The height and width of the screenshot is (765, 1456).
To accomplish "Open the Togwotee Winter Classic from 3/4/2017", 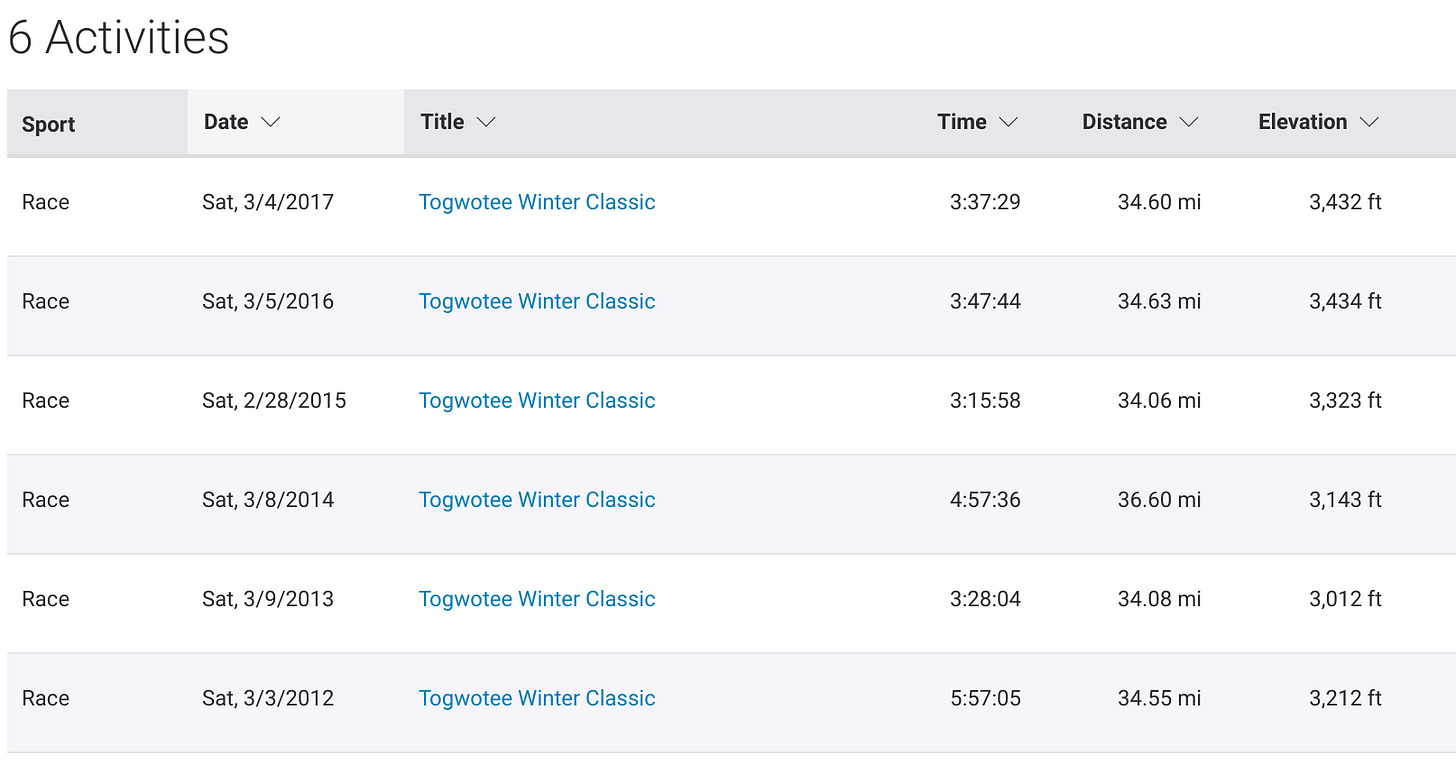I will point(537,202).
